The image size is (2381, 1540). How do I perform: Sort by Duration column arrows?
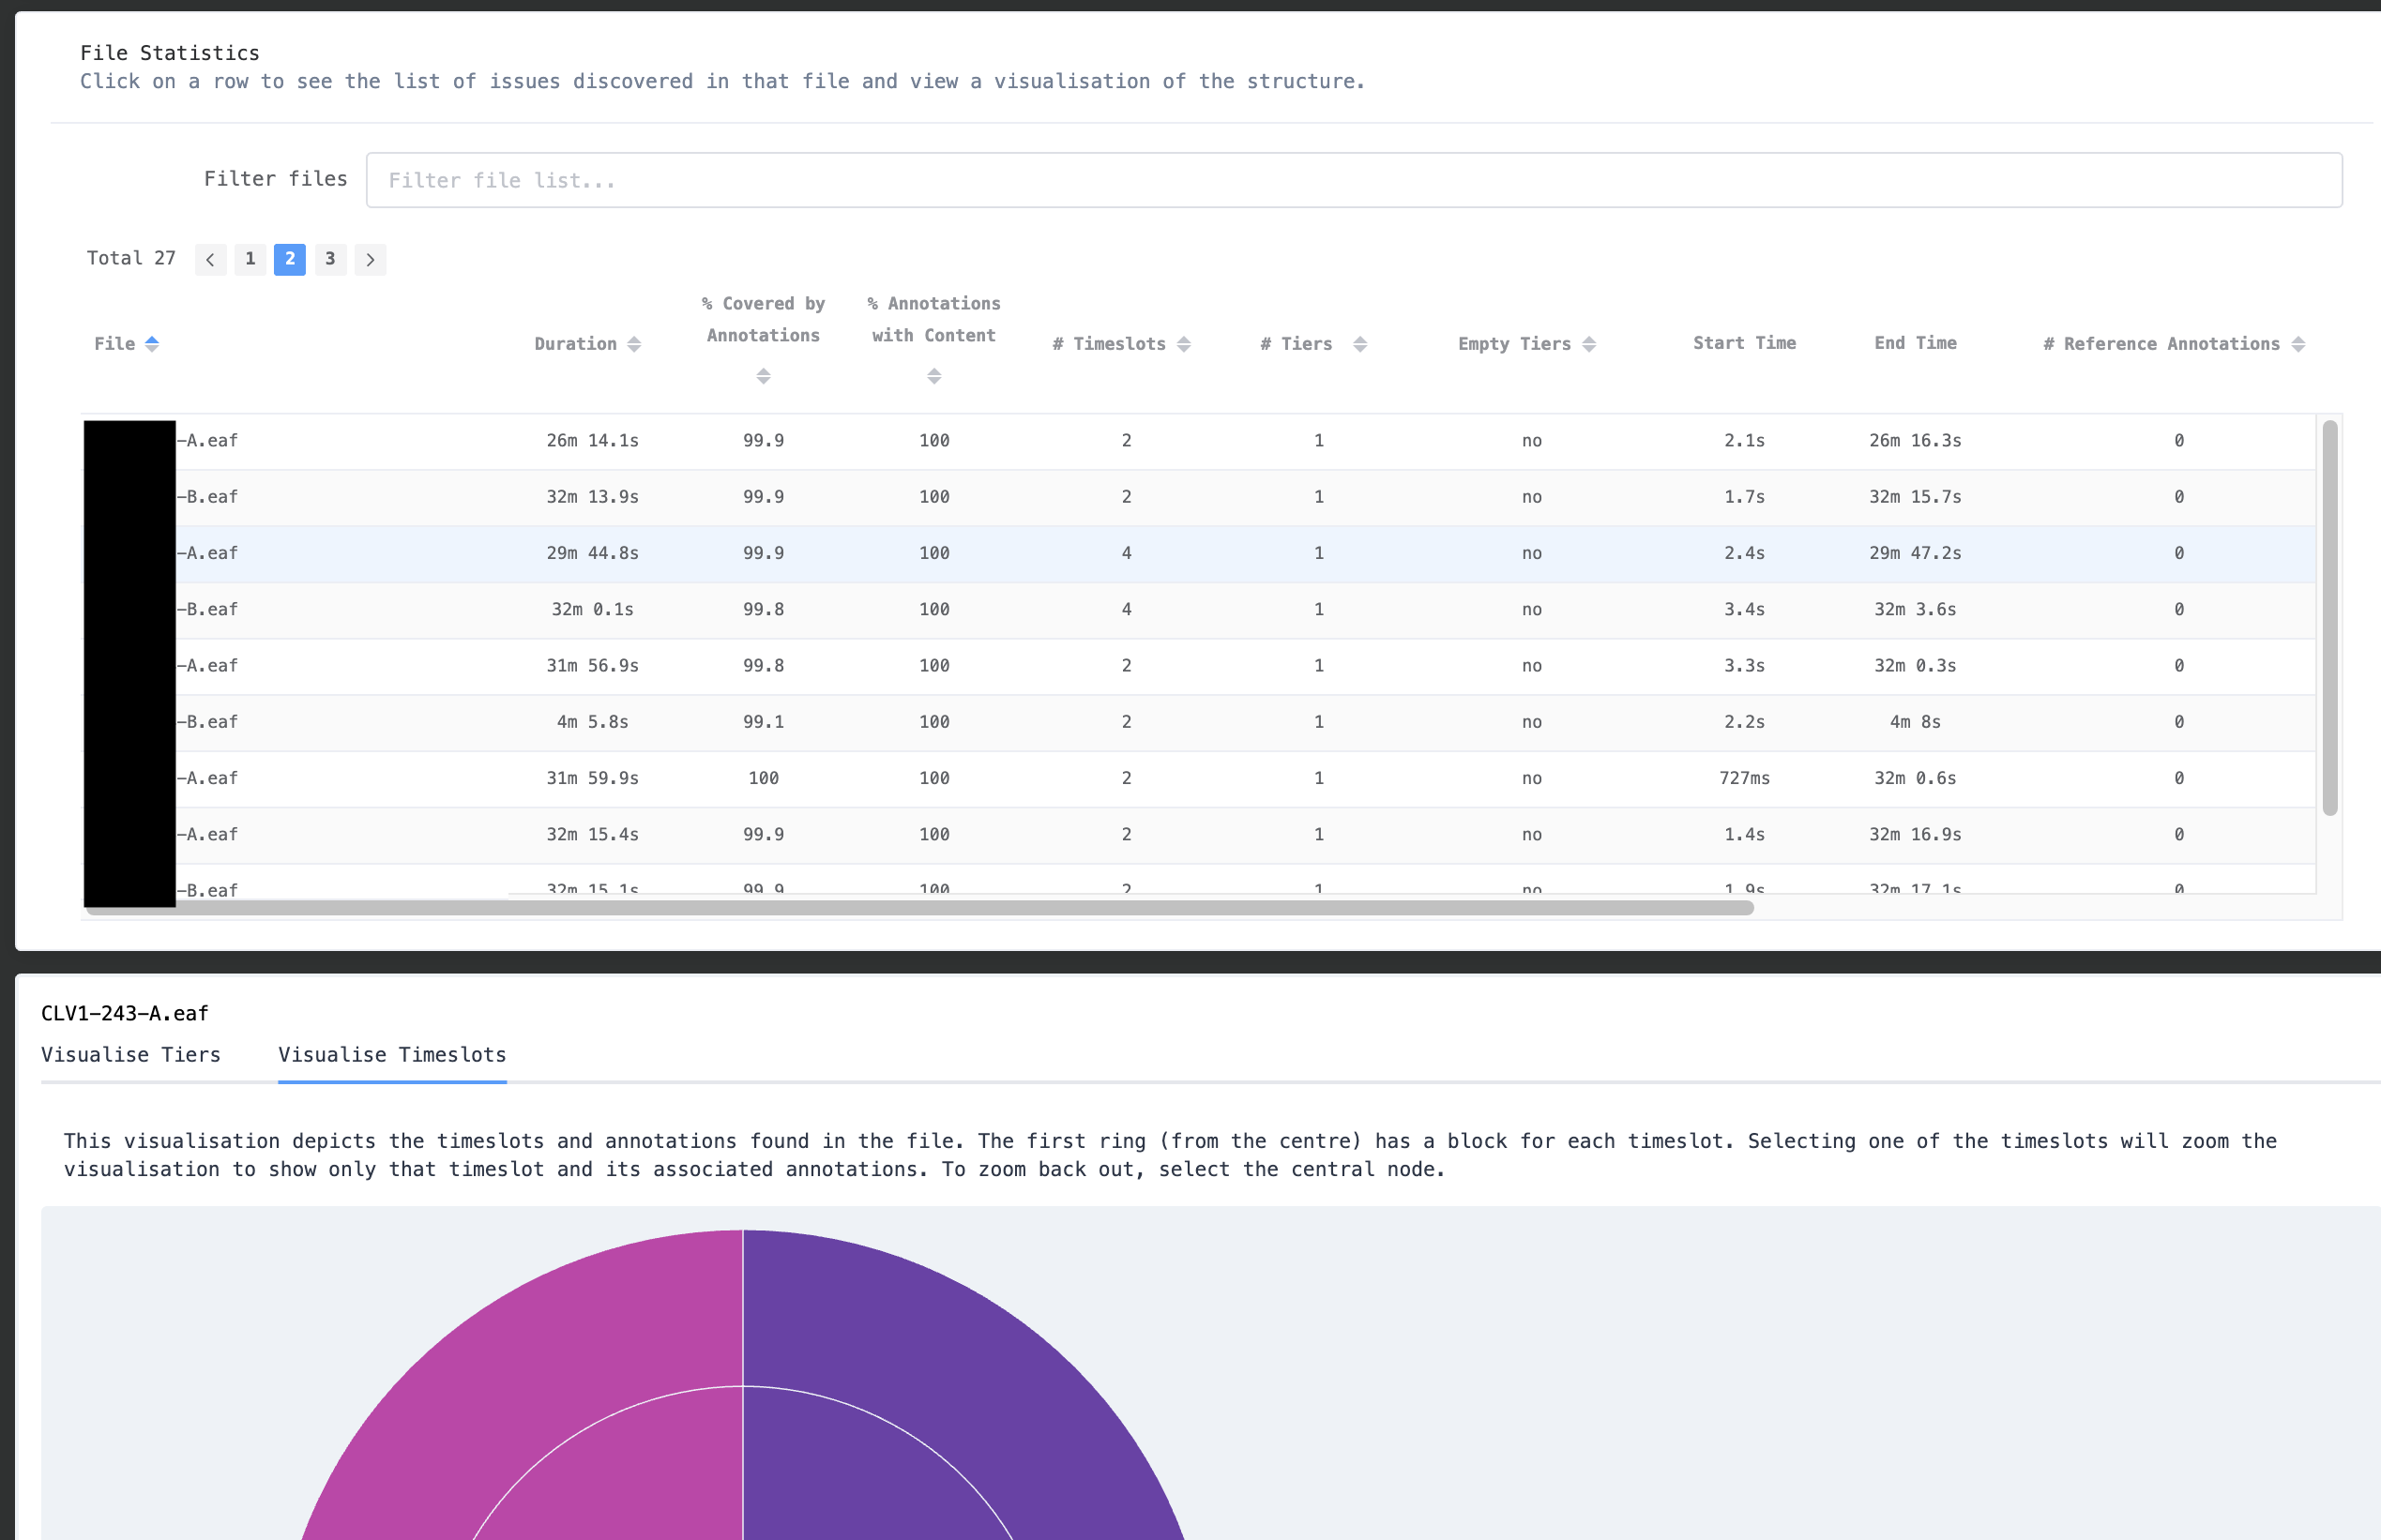634,344
